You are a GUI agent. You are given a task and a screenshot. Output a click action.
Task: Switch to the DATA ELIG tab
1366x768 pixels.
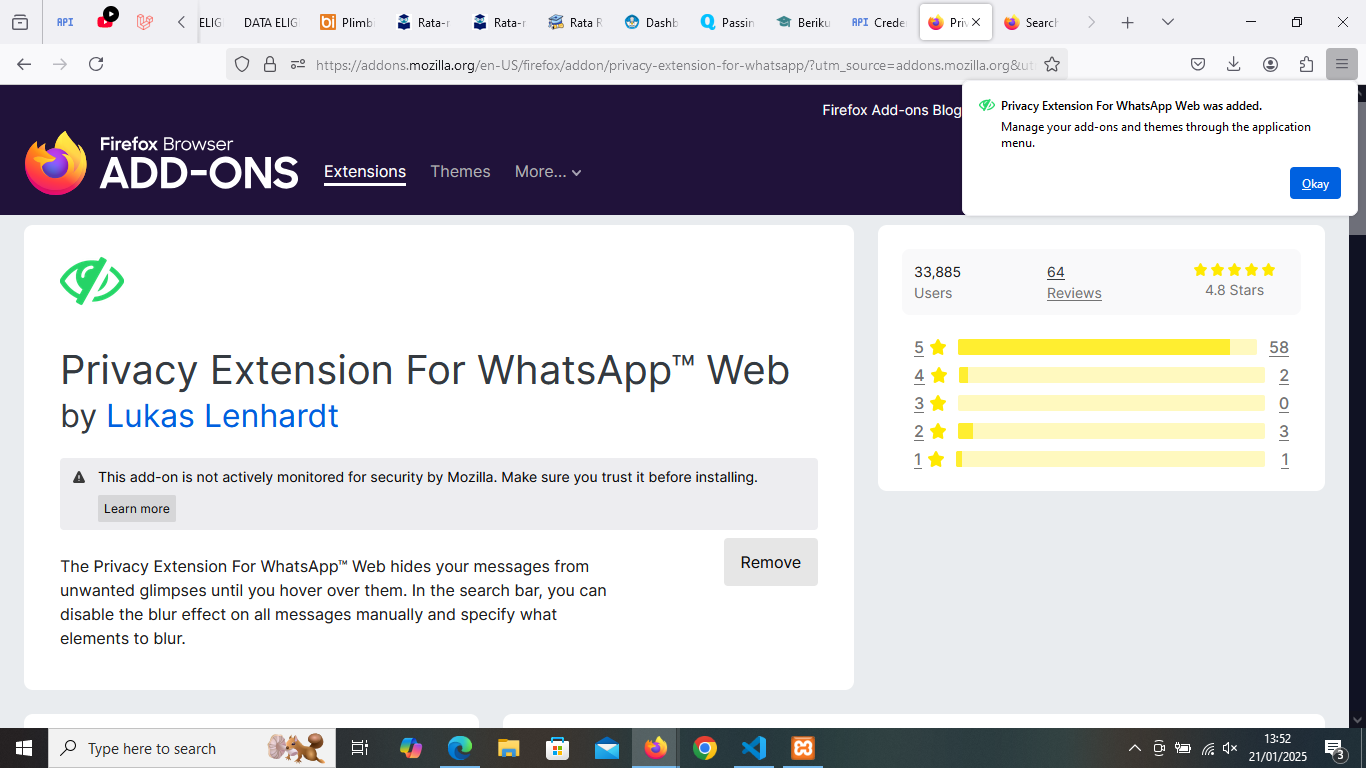270,22
